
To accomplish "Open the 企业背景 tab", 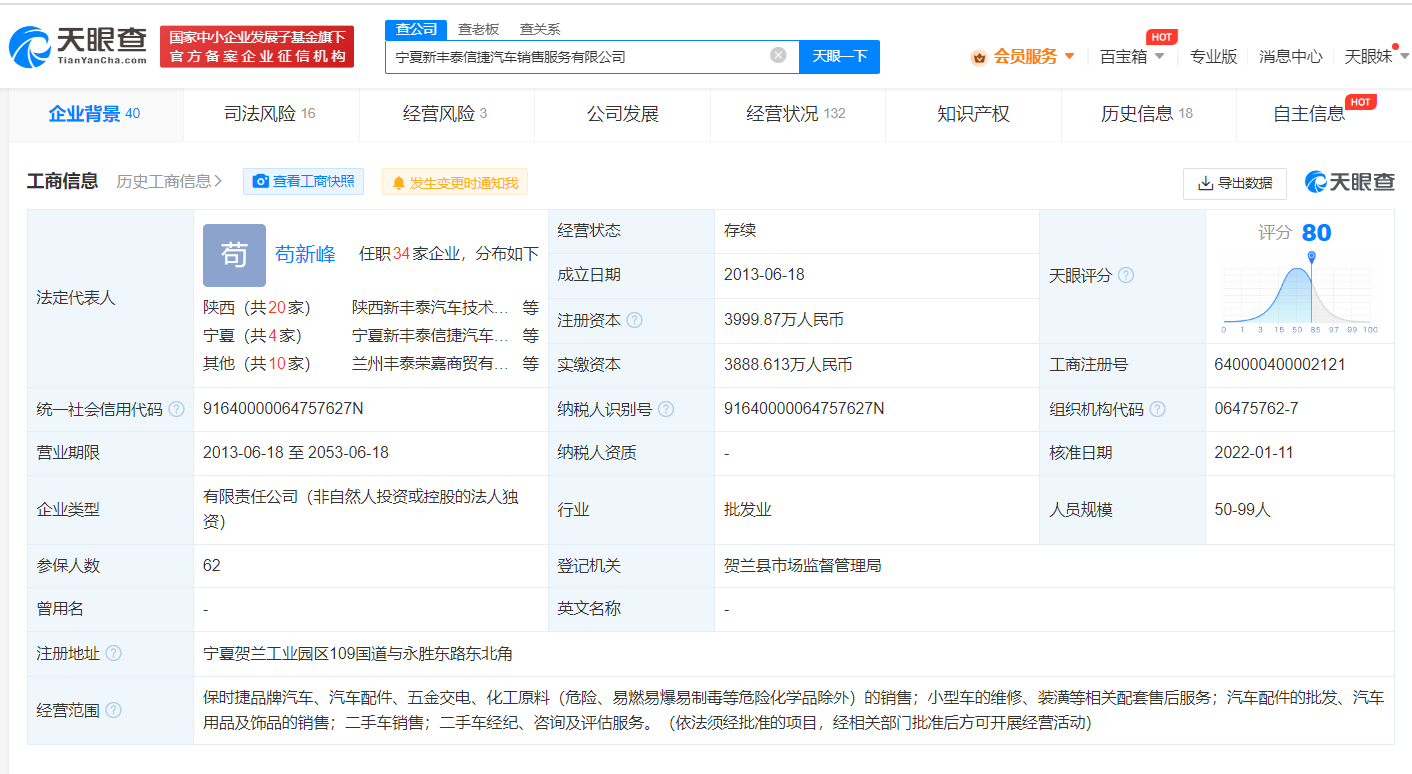I will [95, 114].
